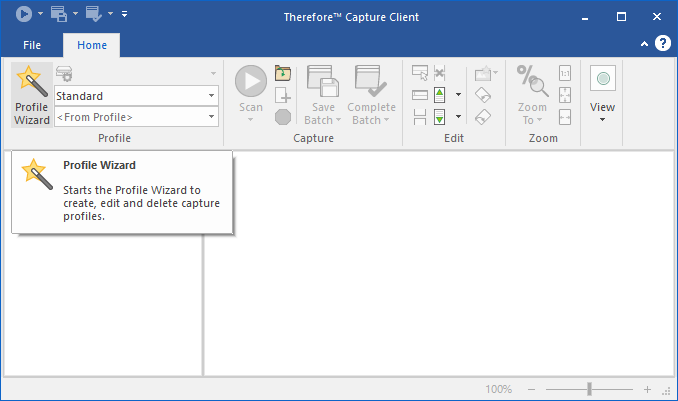Switch to the Home tab
678x401 pixels.
click(x=92, y=45)
